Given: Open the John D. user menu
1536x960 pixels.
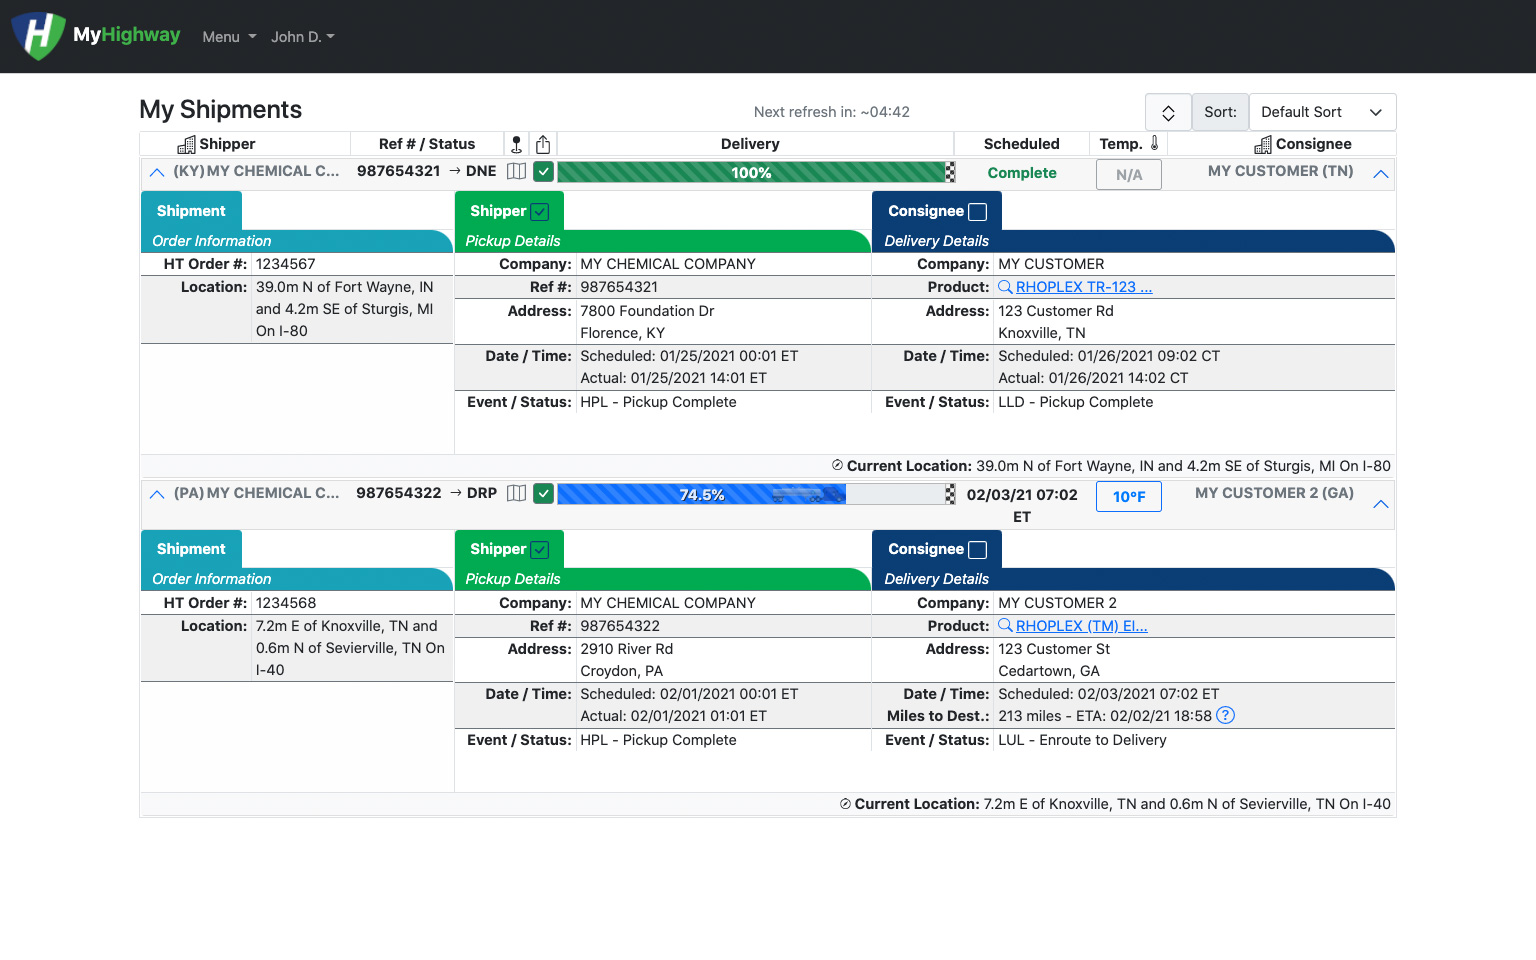Looking at the screenshot, I should point(302,37).
